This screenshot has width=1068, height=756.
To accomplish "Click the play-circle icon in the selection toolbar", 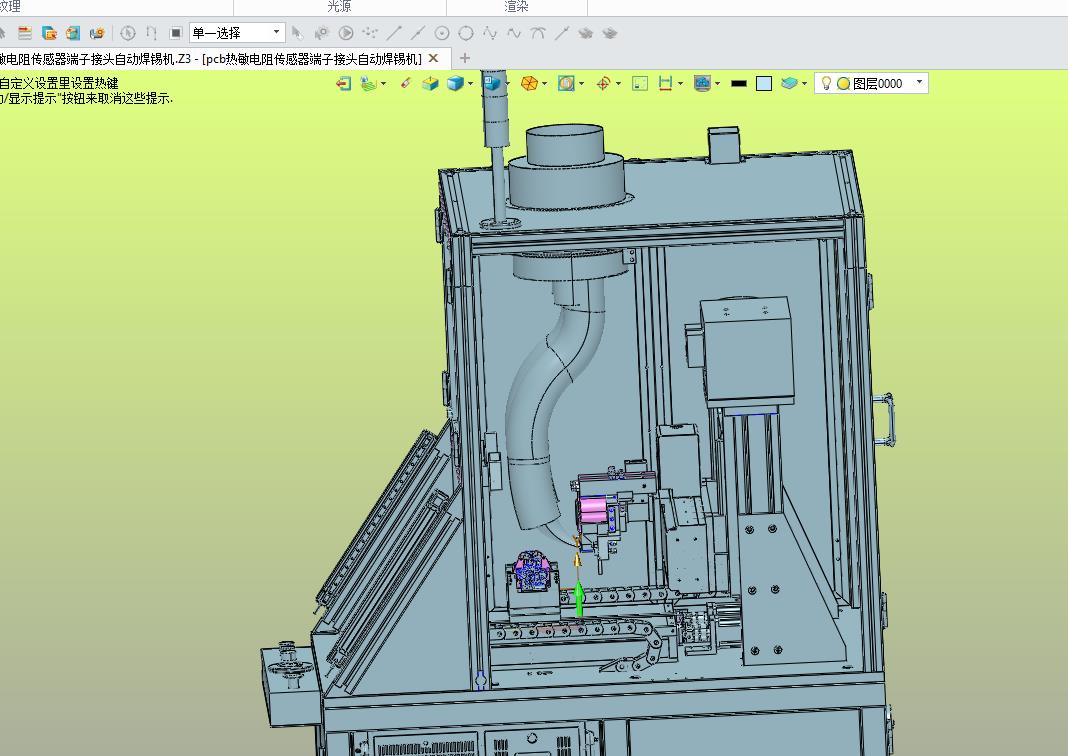I will (x=346, y=33).
